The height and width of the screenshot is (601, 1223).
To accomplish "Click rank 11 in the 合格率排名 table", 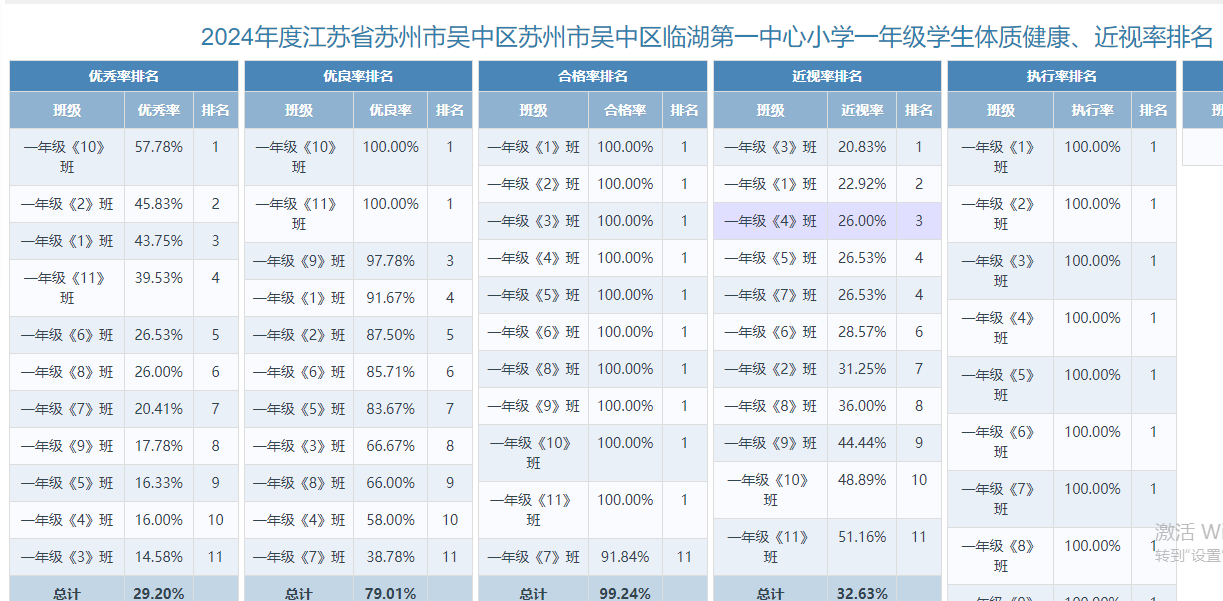I will pos(684,557).
